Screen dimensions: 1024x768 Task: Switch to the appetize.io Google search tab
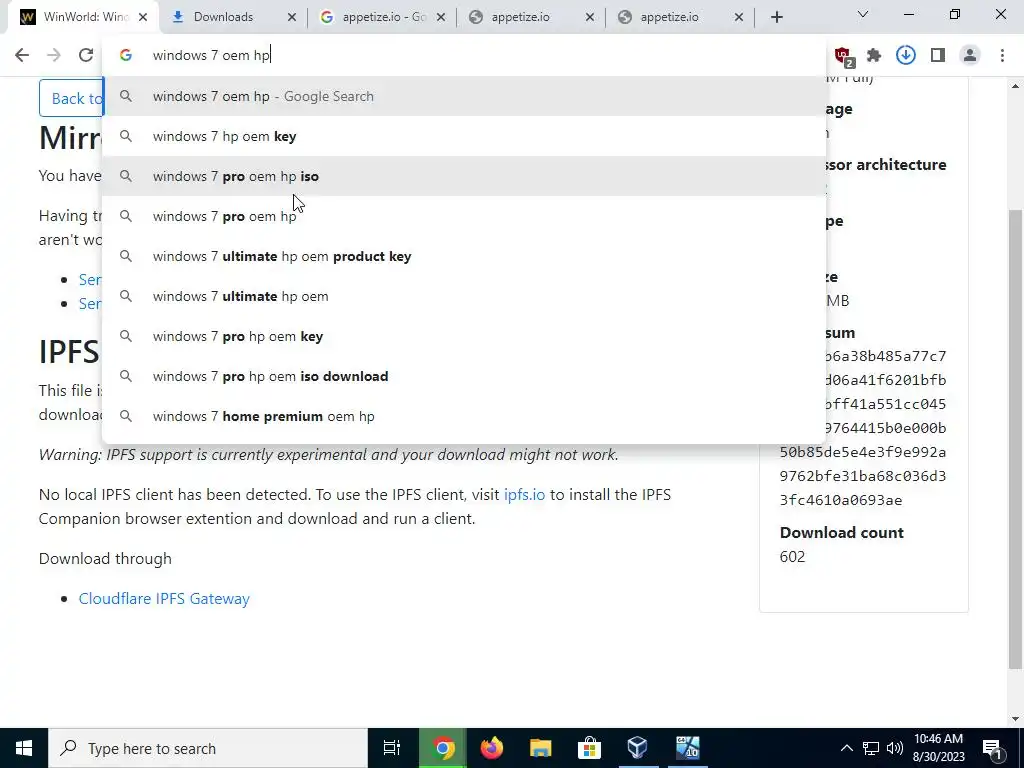point(382,17)
